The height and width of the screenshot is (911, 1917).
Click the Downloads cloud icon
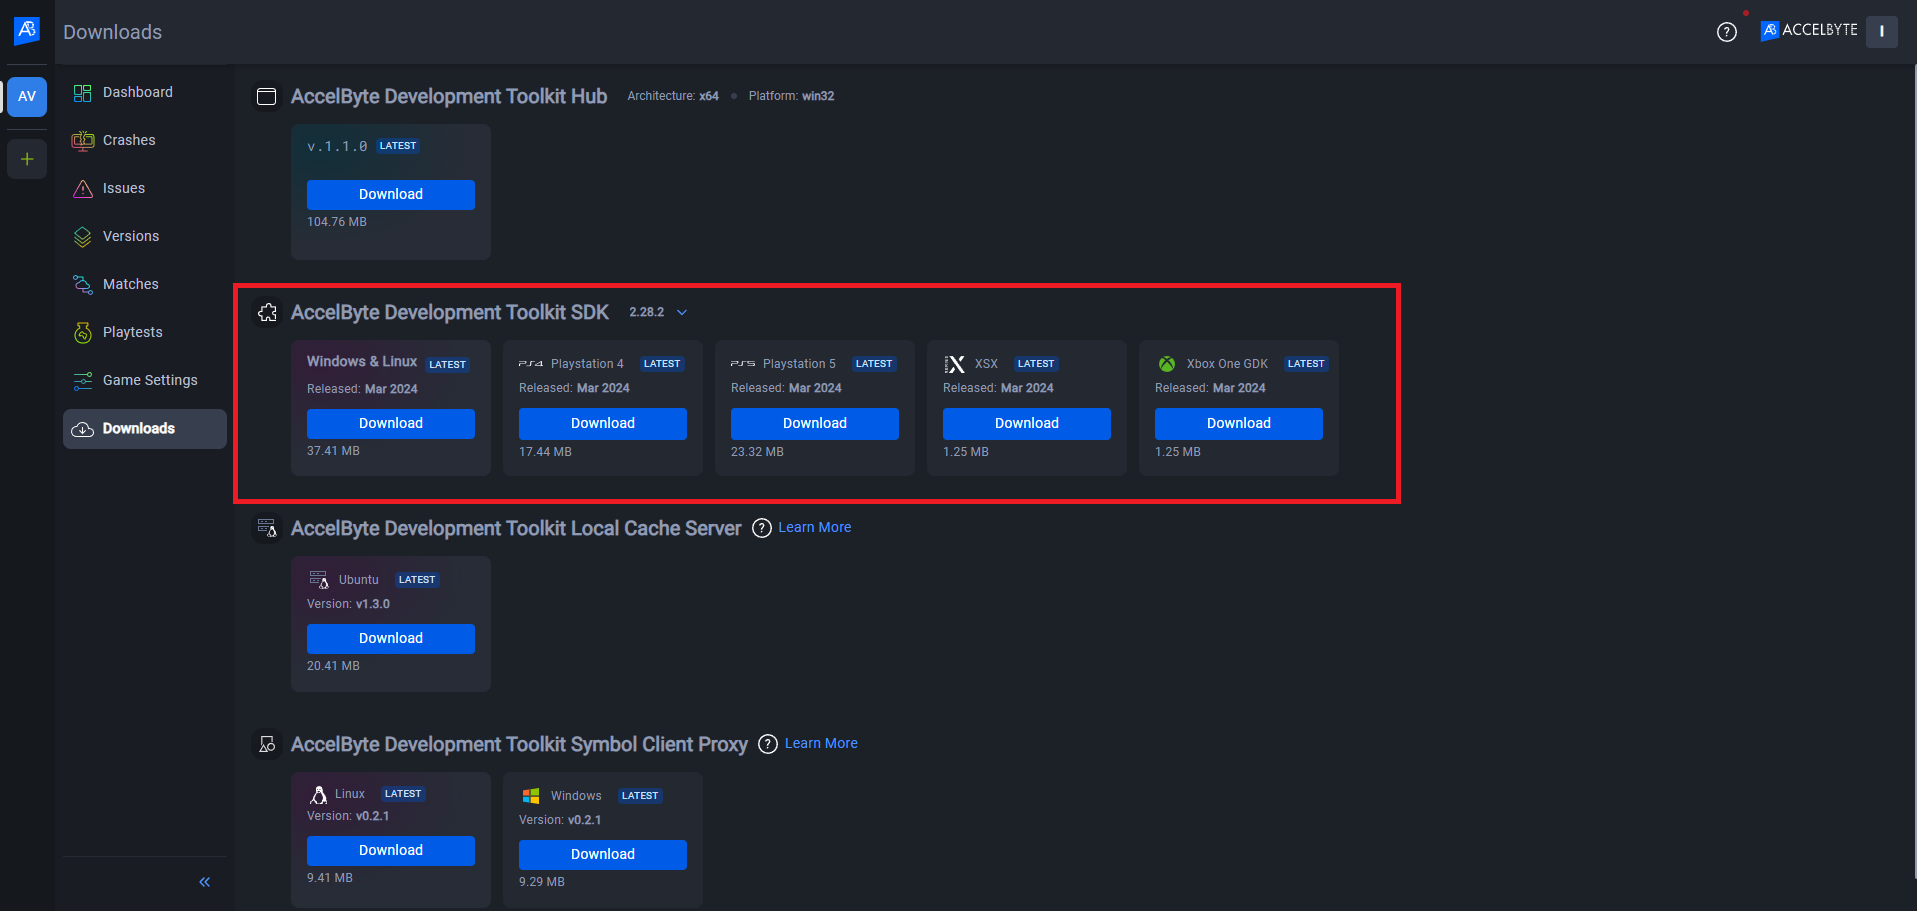tap(83, 429)
